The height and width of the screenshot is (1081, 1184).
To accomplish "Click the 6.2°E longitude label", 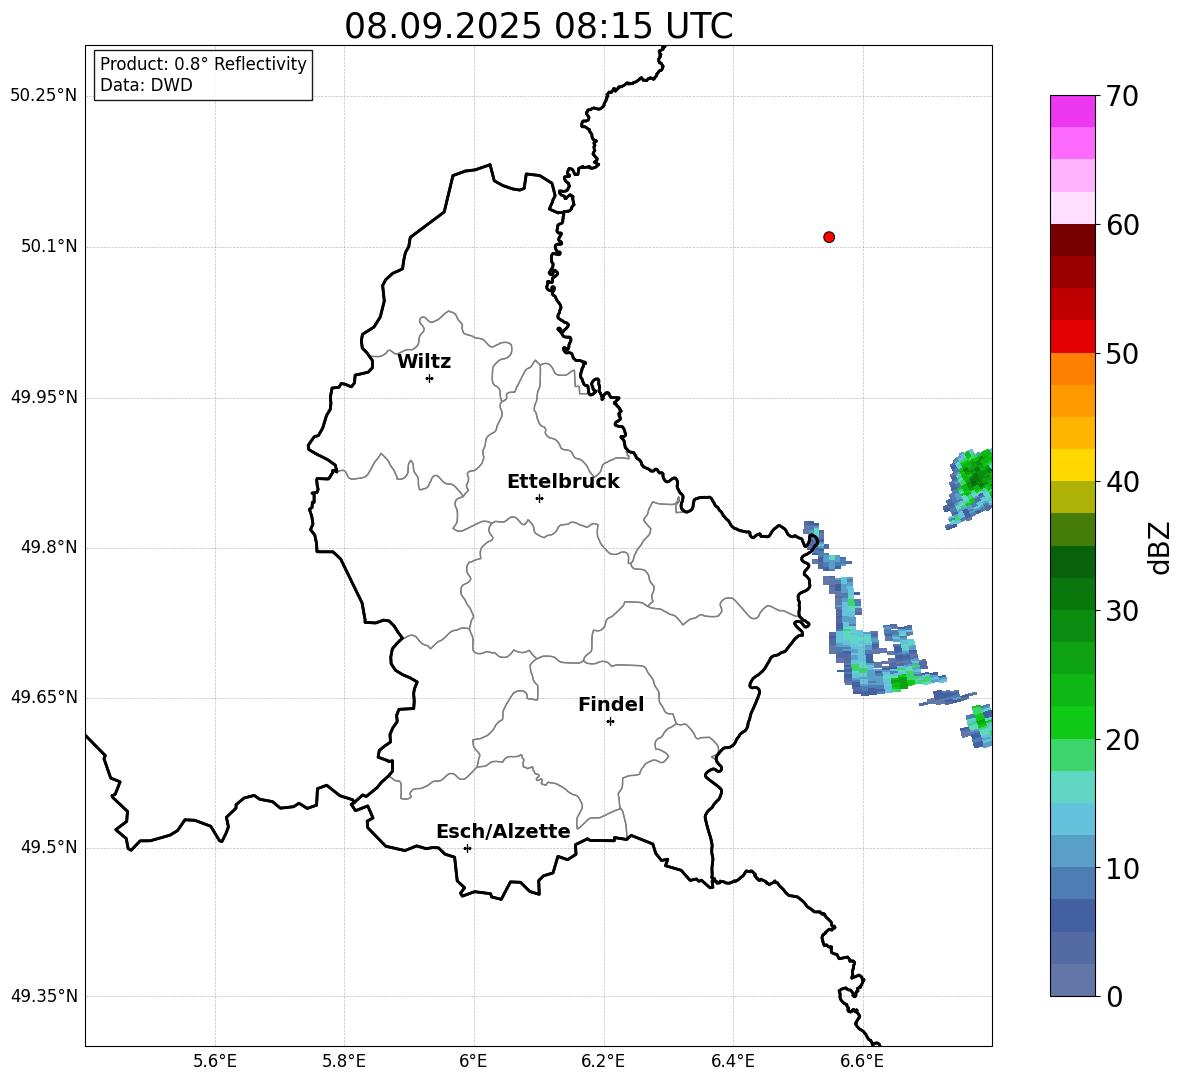I will coord(603,1061).
